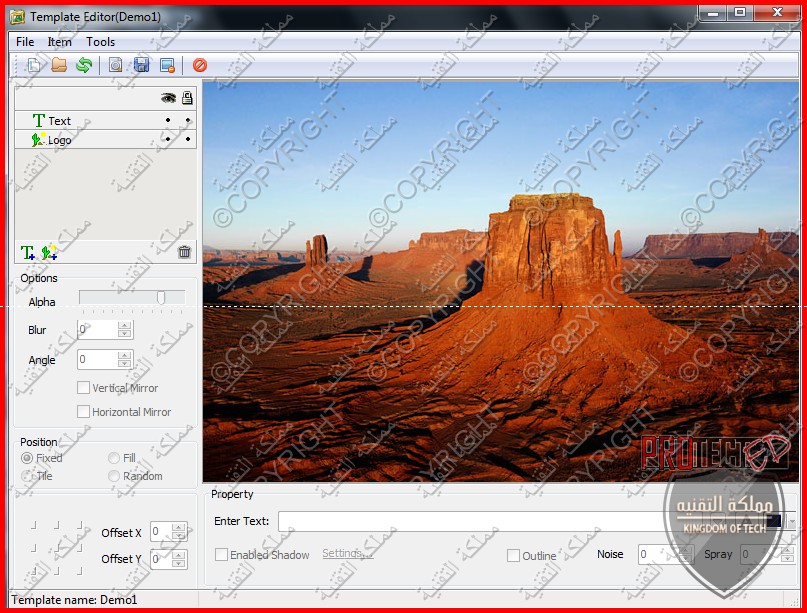The width and height of the screenshot is (807, 613).
Task: Toggle visibility dot of the Text layer
Action: pos(168,120)
